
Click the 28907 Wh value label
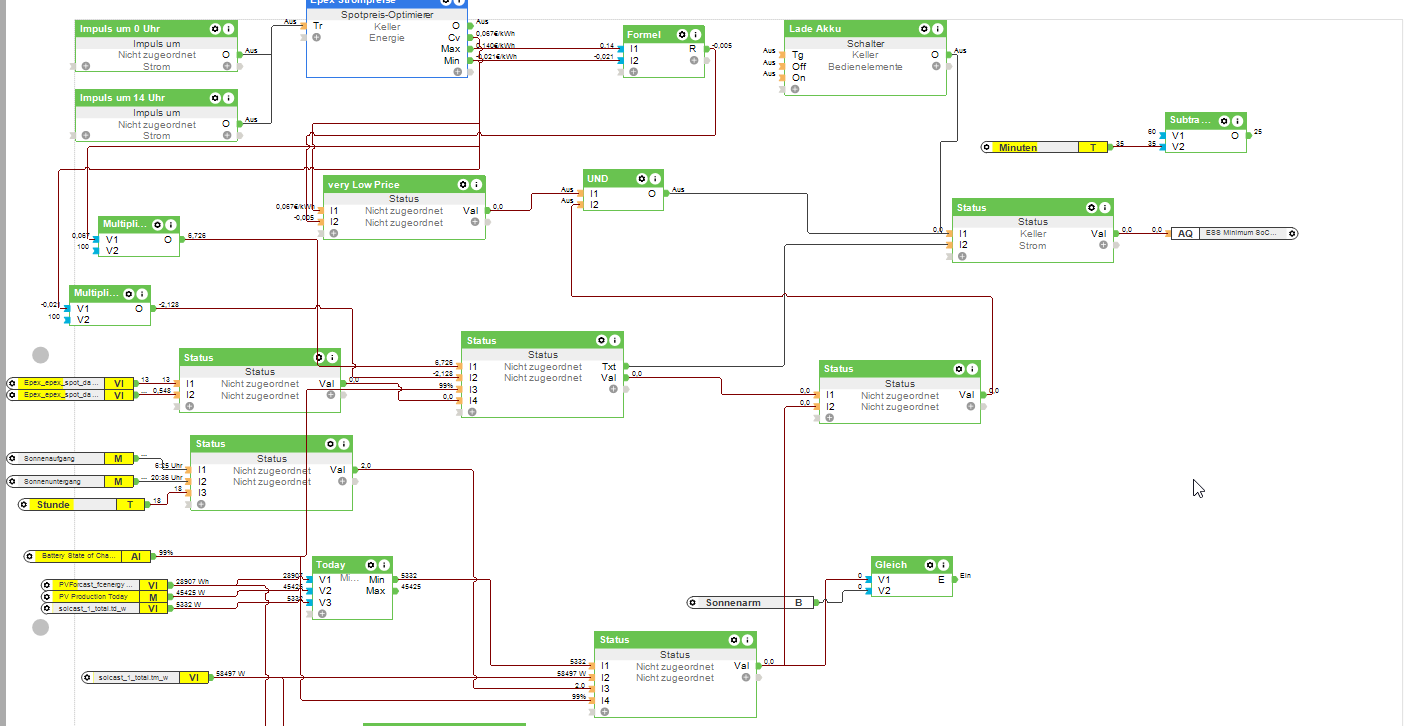tap(192, 582)
